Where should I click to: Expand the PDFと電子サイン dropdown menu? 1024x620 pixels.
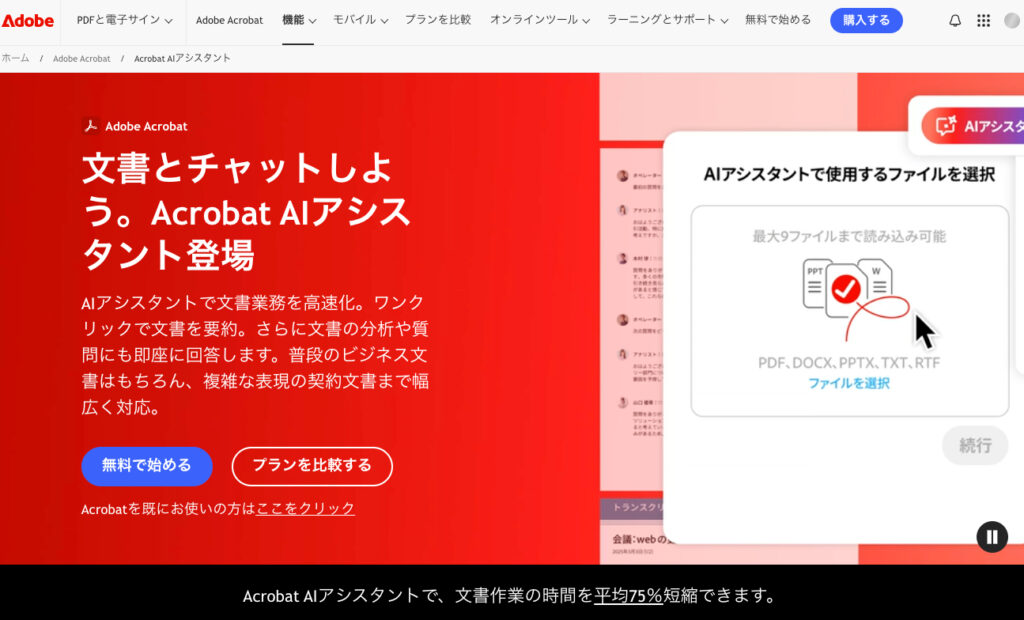[x=124, y=20]
